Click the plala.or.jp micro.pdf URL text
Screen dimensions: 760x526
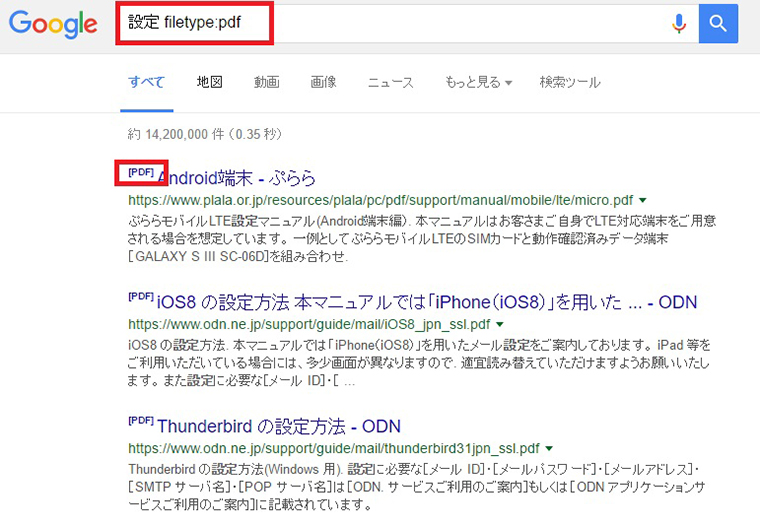coord(380,200)
